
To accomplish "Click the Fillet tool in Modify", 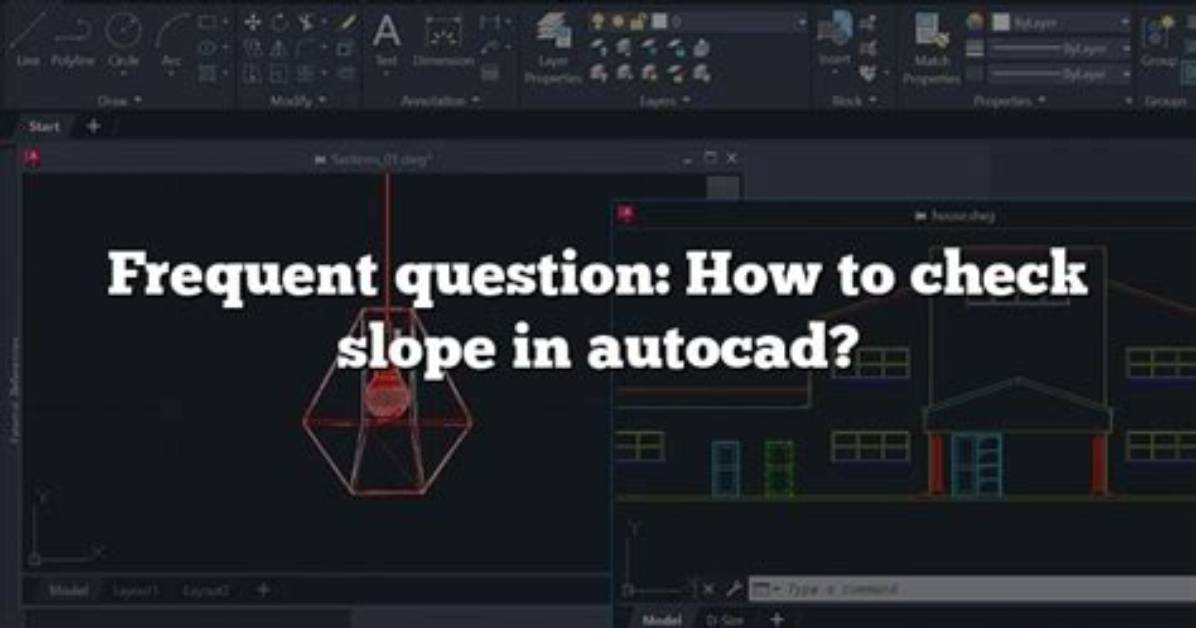I will pyautogui.click(x=306, y=48).
